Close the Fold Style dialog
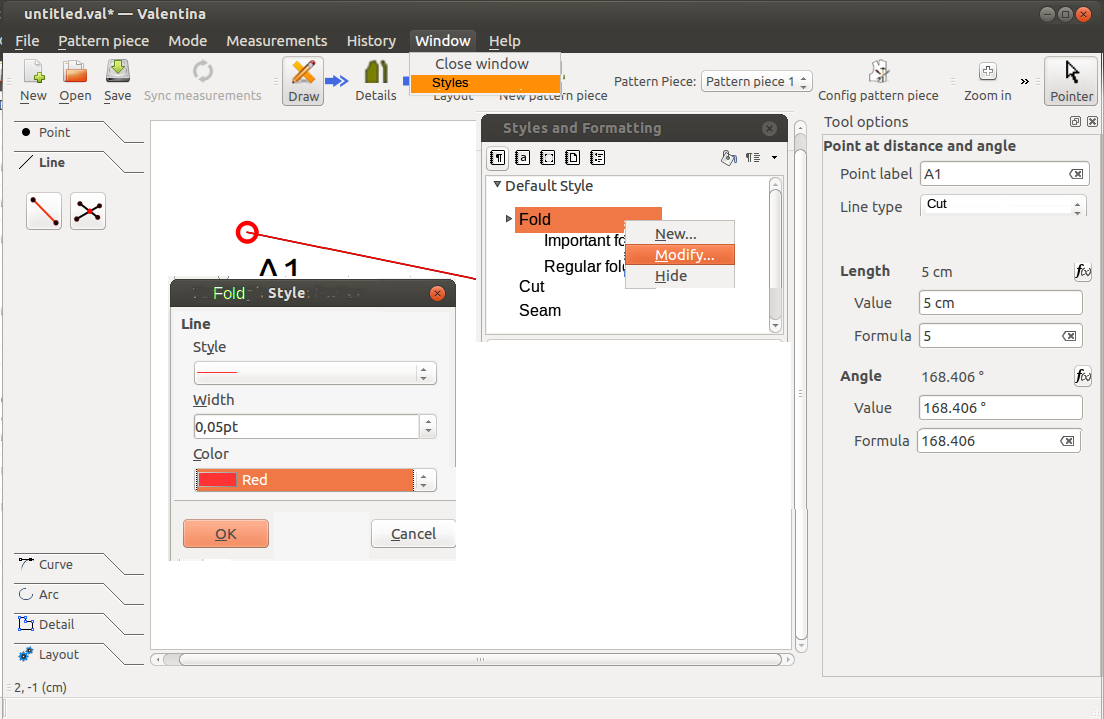Viewport: 1104px width, 719px height. (x=437, y=293)
